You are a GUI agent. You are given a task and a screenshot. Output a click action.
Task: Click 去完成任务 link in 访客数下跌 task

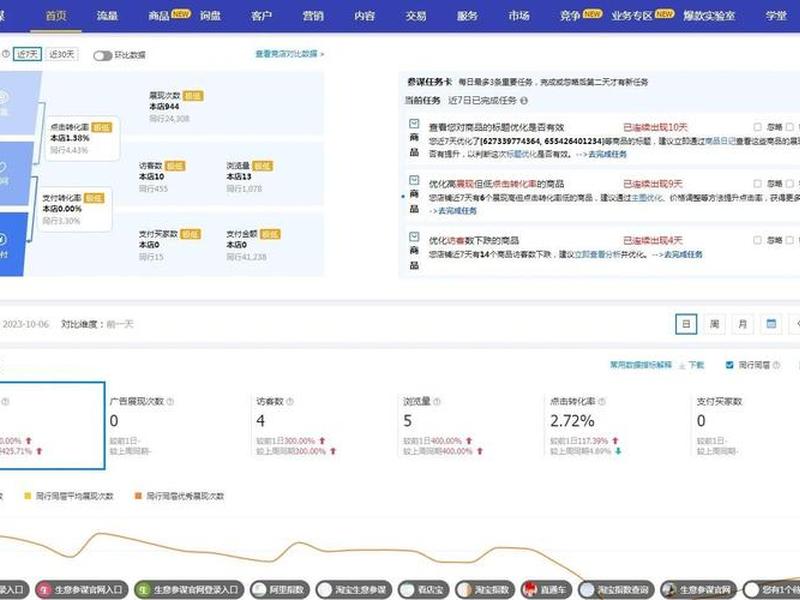coord(683,254)
